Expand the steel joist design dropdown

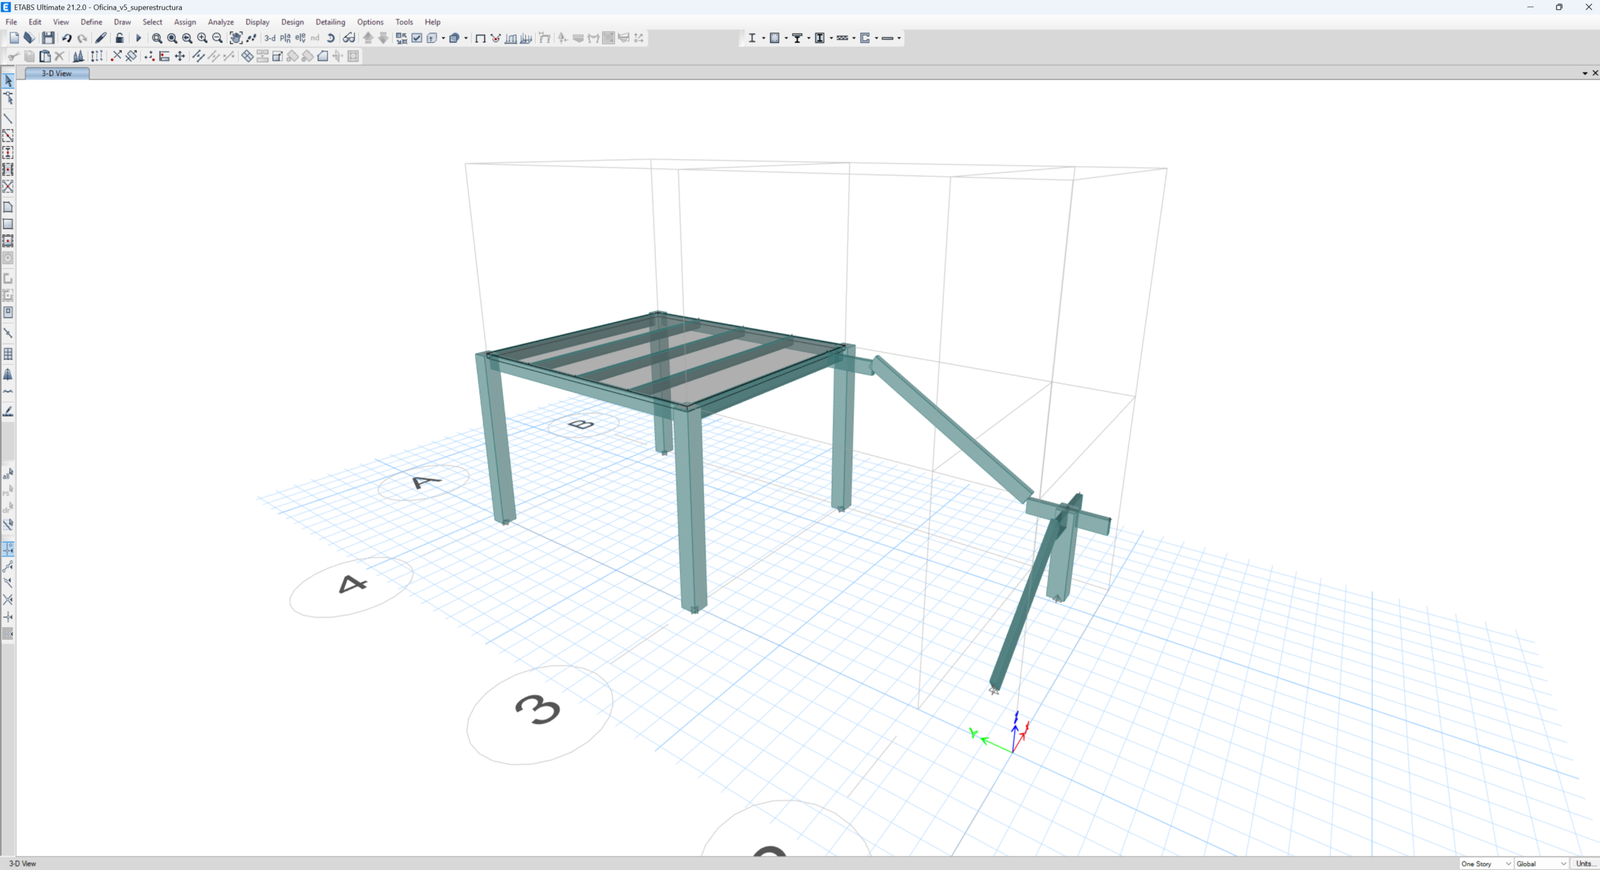[853, 38]
